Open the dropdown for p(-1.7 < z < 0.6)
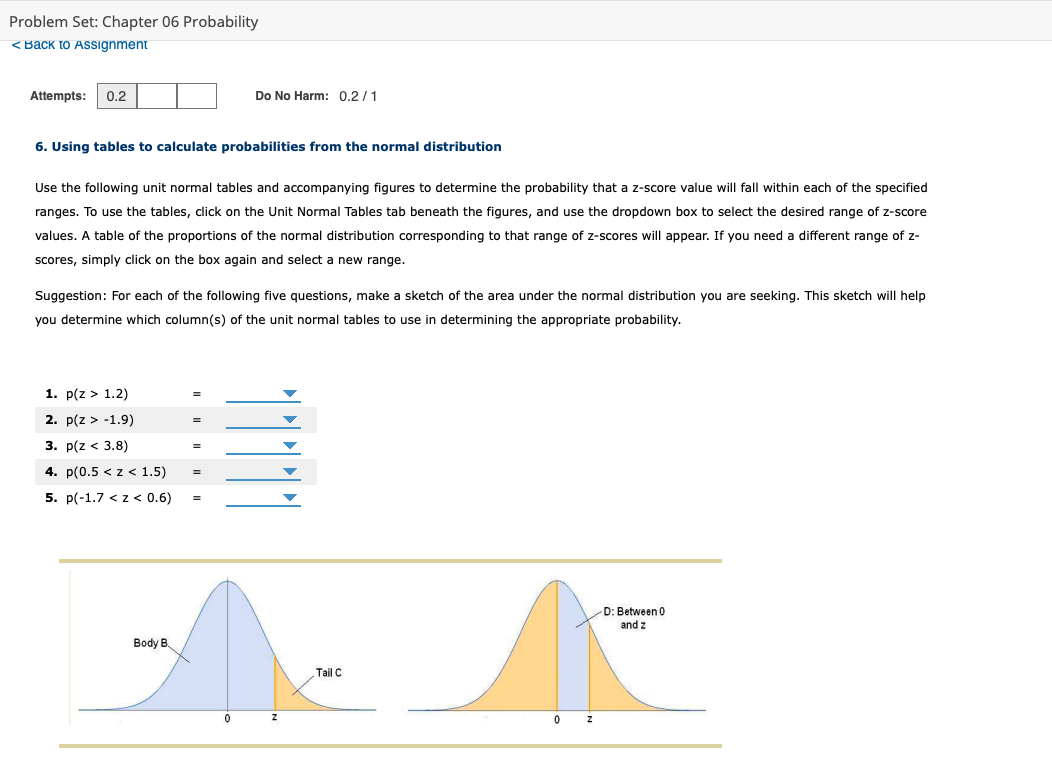Screen dimensions: 1052x769 [288, 496]
